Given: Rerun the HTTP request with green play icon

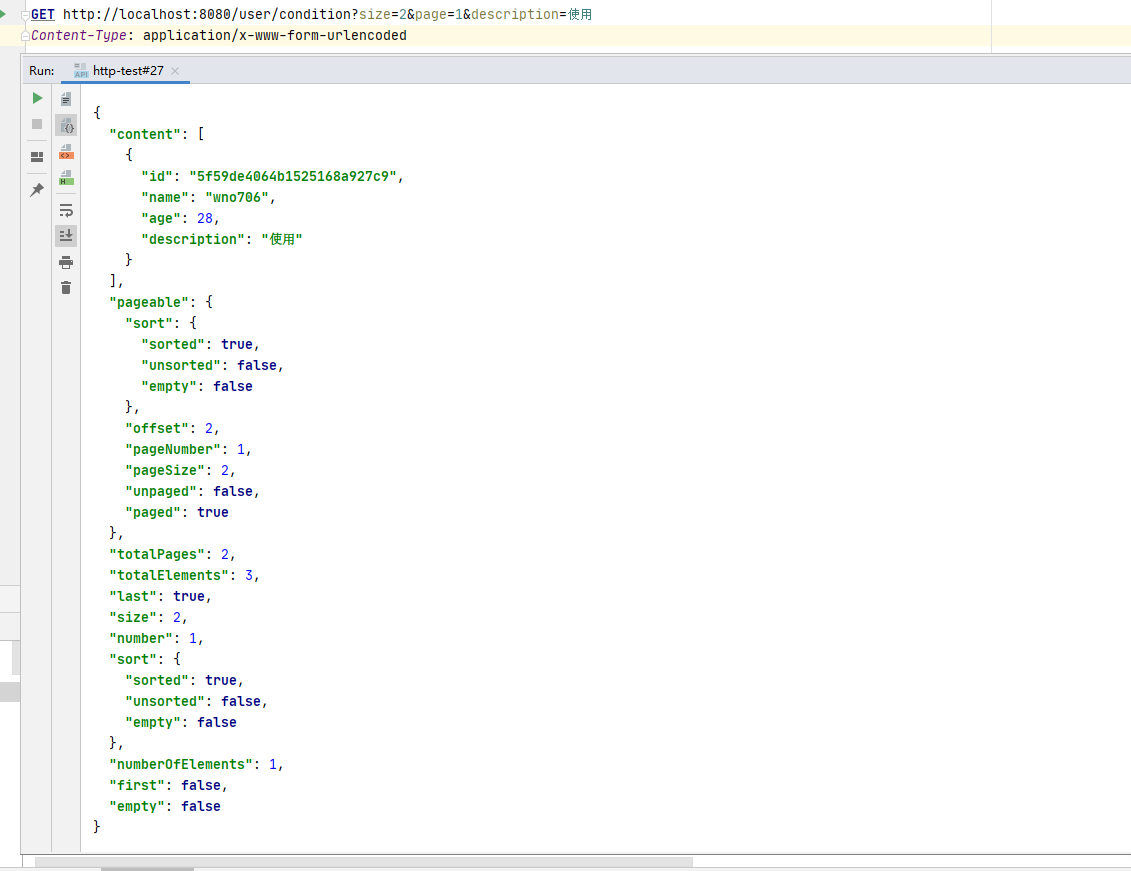Looking at the screenshot, I should 37,98.
